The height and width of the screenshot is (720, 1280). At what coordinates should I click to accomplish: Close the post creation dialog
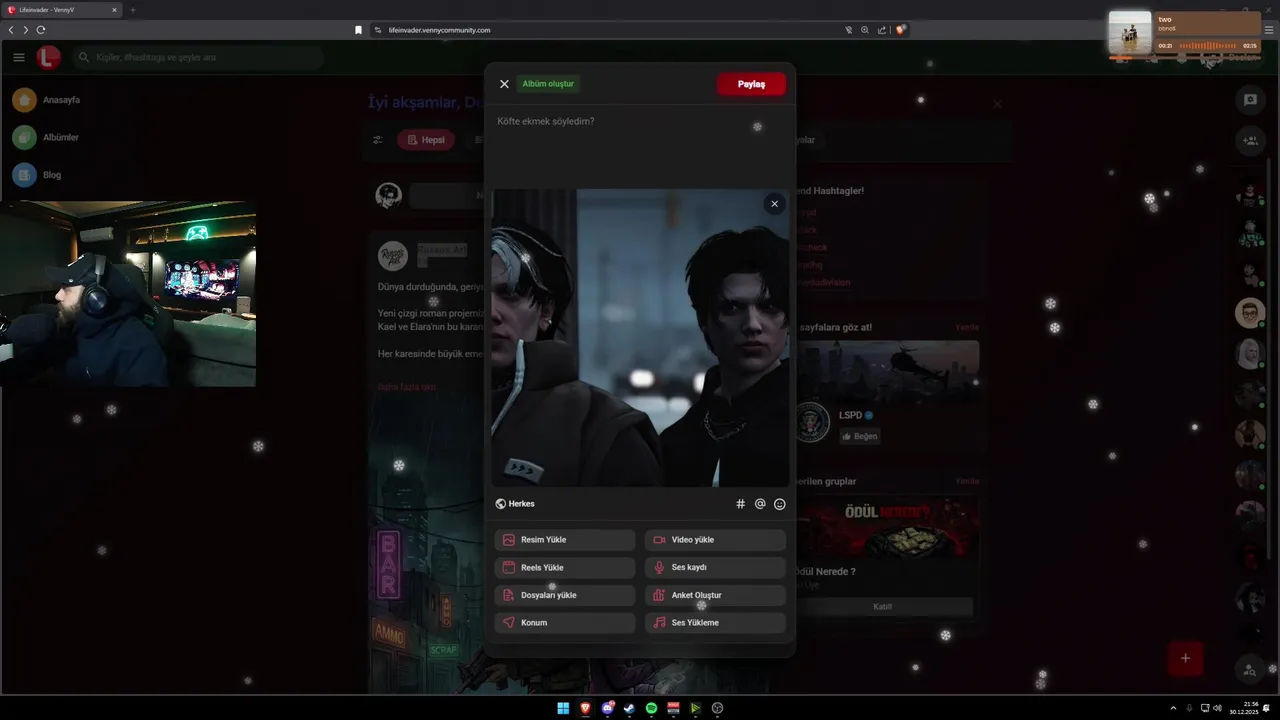(504, 84)
